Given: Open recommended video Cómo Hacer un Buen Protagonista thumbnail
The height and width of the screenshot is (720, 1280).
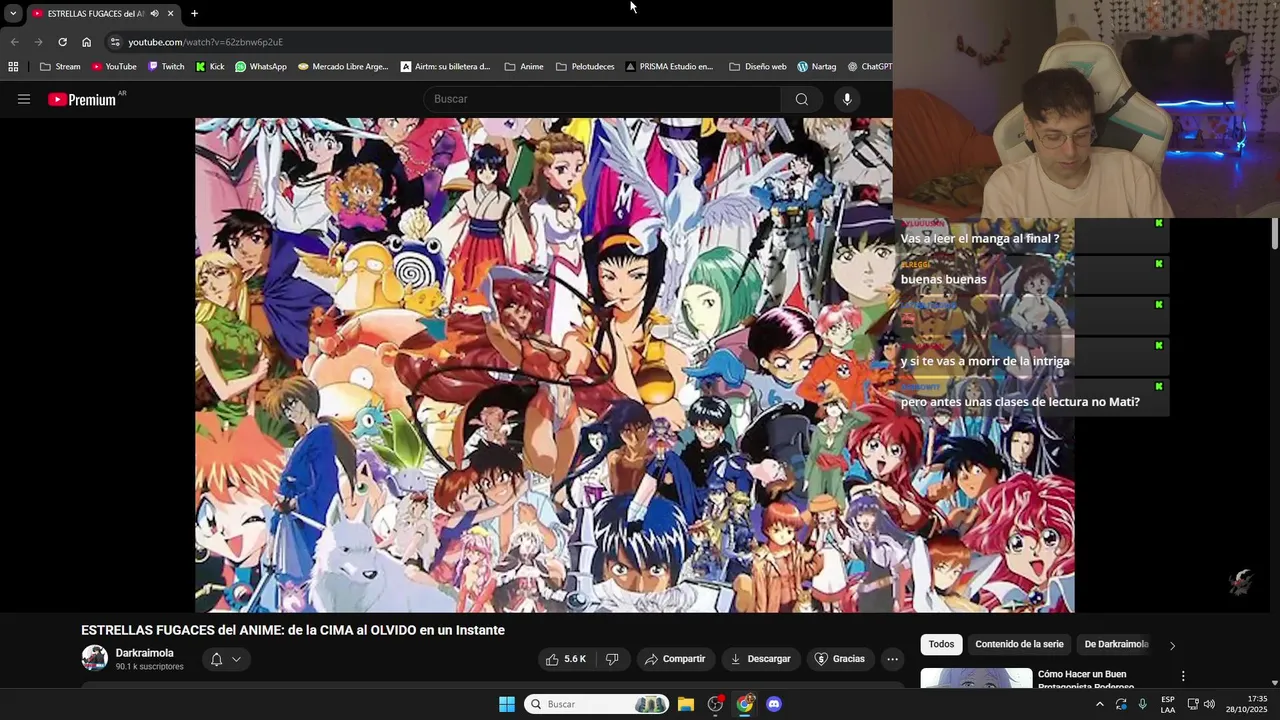Looking at the screenshot, I should (976, 678).
